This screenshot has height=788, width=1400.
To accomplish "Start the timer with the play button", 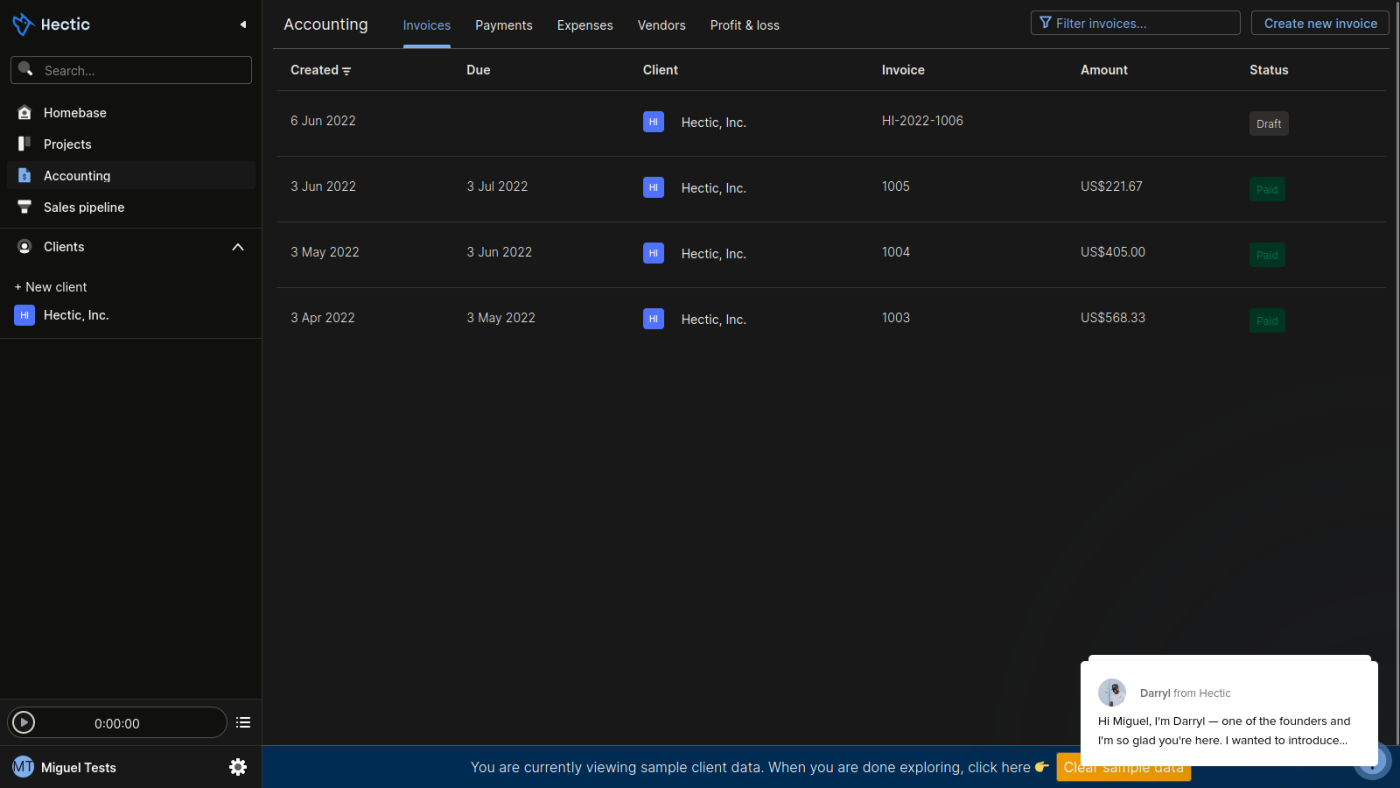I will click(x=24, y=723).
